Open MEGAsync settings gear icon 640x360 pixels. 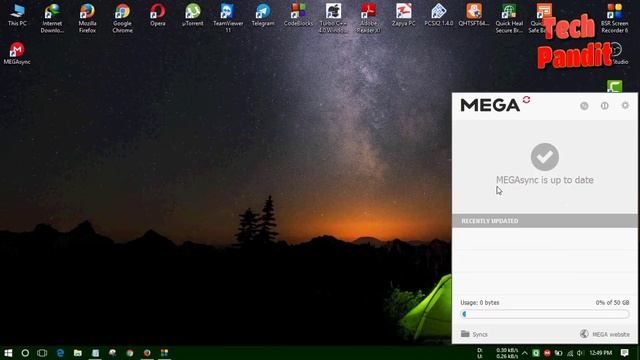[625, 105]
